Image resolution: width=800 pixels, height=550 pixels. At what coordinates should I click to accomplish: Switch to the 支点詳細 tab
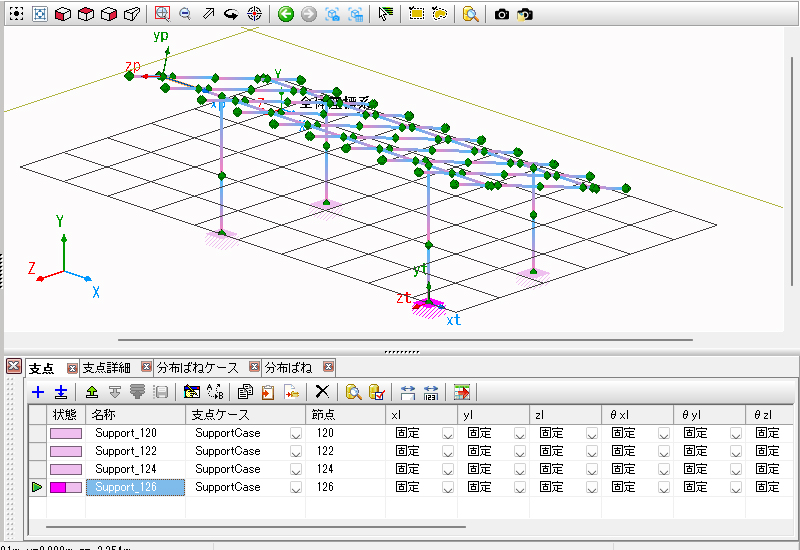109,367
